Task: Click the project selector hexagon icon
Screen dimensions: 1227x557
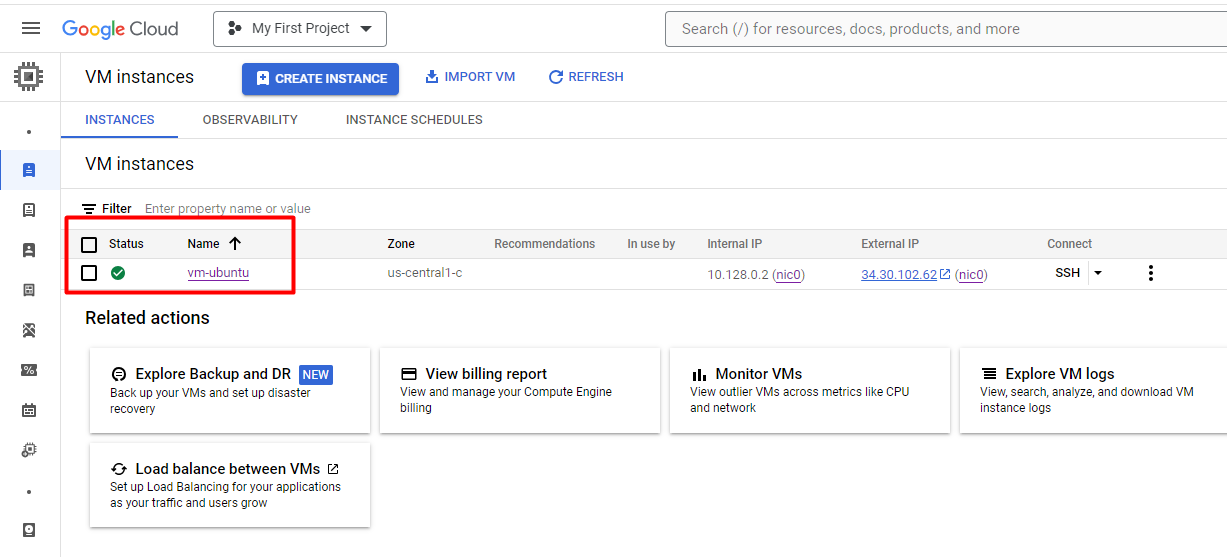Action: 235,28
